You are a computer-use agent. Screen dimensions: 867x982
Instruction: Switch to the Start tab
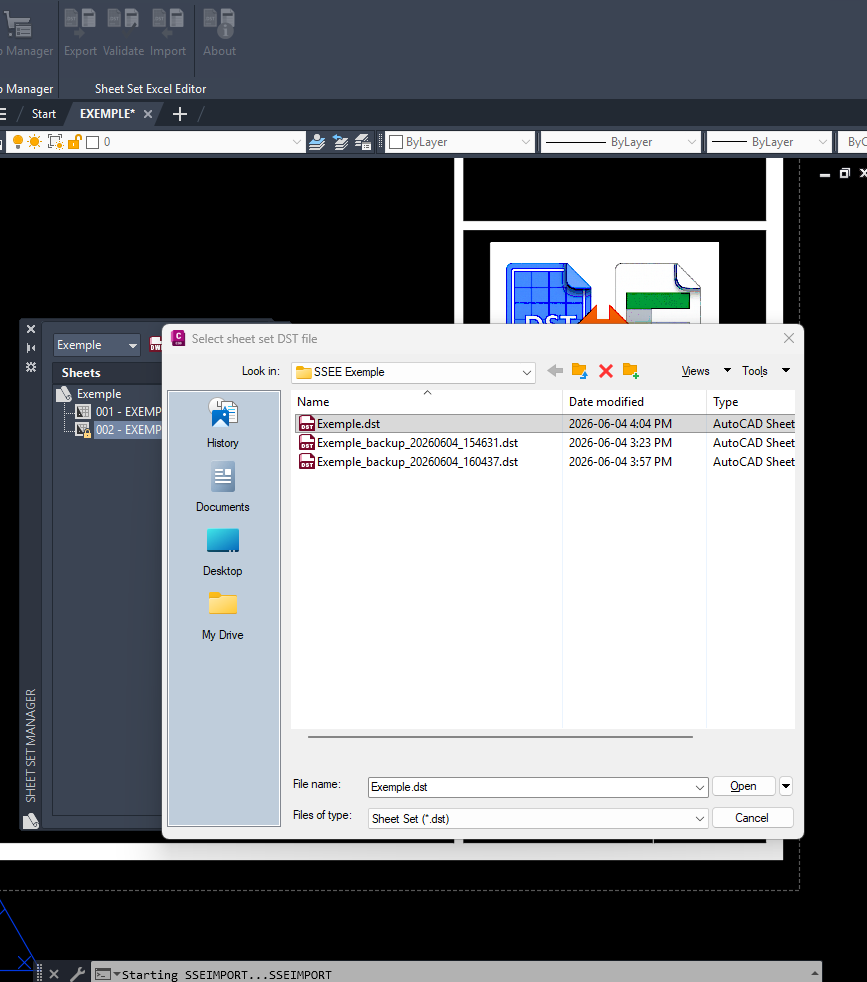tap(44, 114)
